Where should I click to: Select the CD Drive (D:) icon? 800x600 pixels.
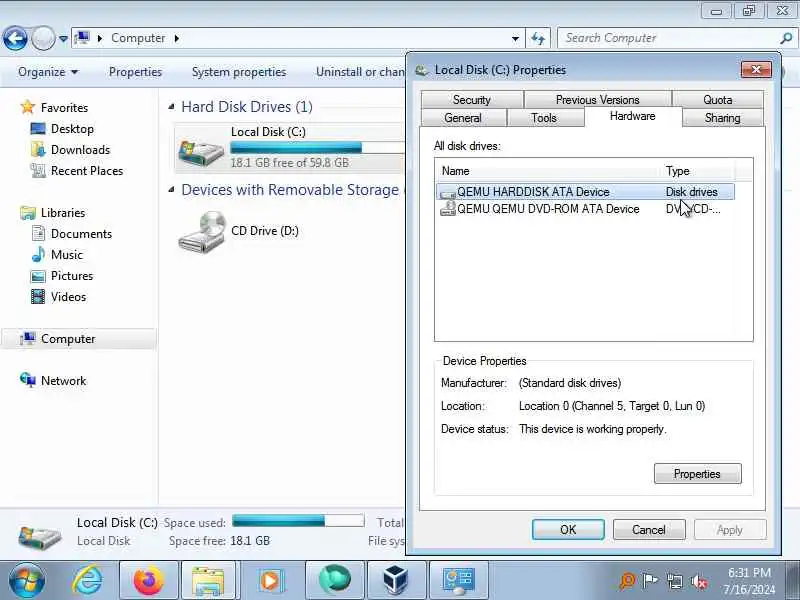[202, 233]
